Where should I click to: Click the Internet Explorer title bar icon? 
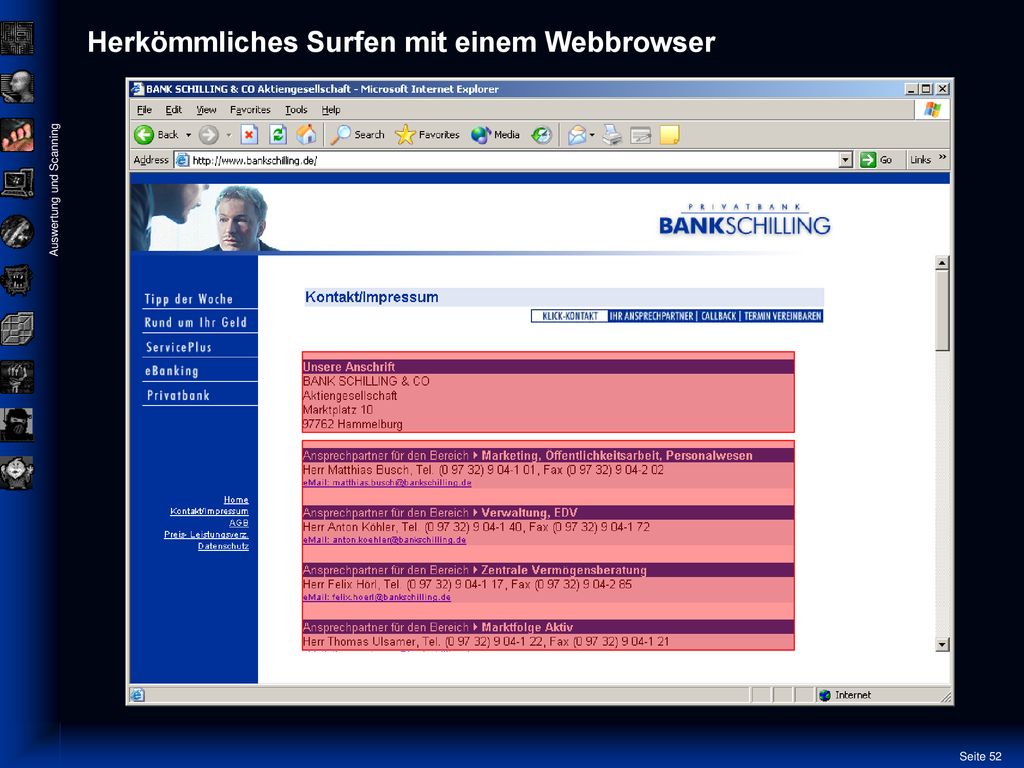point(136,89)
